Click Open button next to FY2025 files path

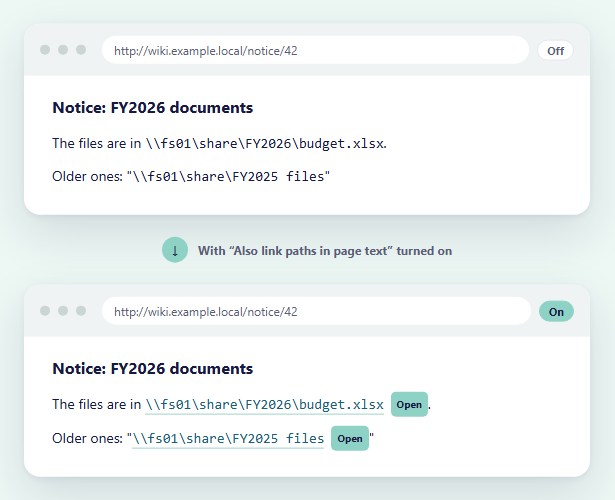(x=350, y=438)
